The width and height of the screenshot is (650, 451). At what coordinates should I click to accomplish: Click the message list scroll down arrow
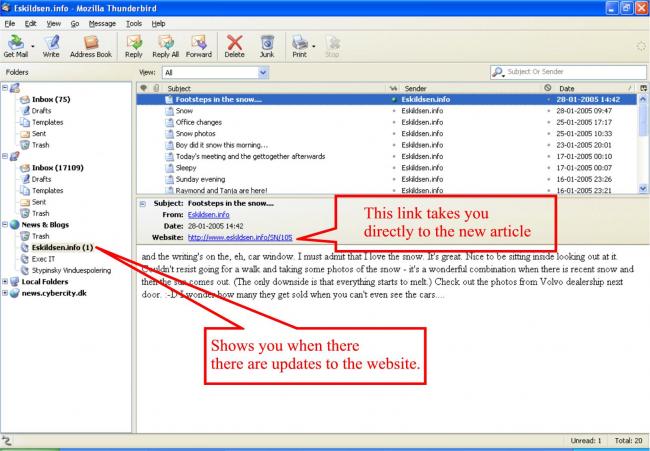tap(643, 189)
